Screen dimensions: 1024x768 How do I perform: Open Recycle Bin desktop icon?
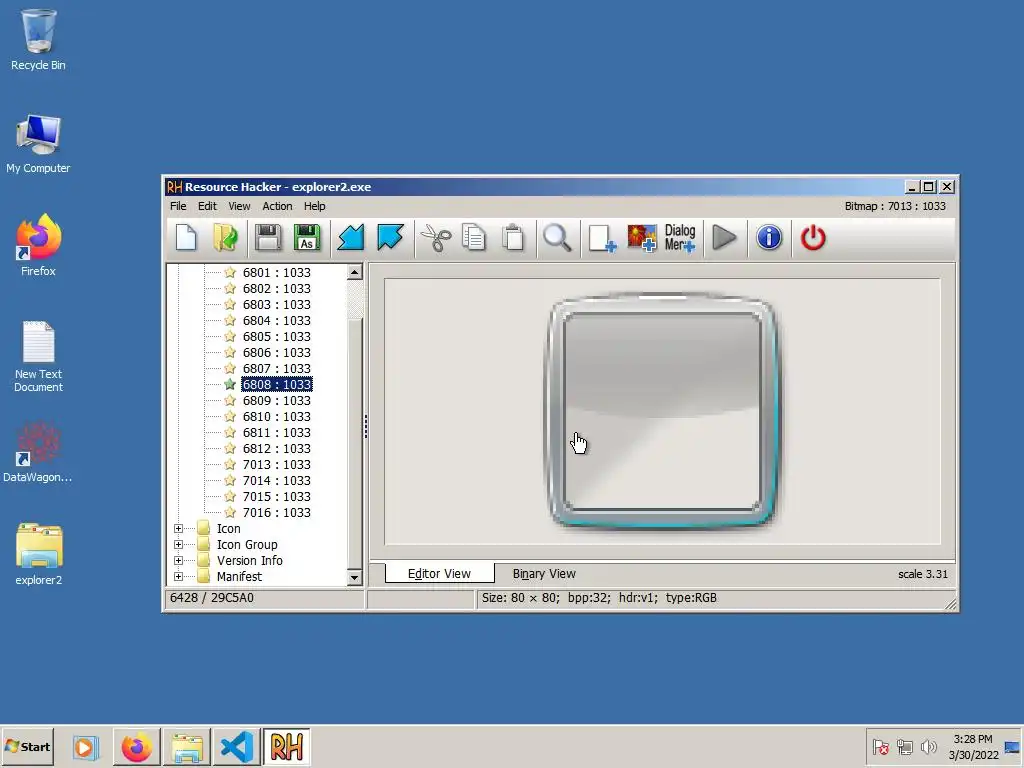pyautogui.click(x=38, y=39)
